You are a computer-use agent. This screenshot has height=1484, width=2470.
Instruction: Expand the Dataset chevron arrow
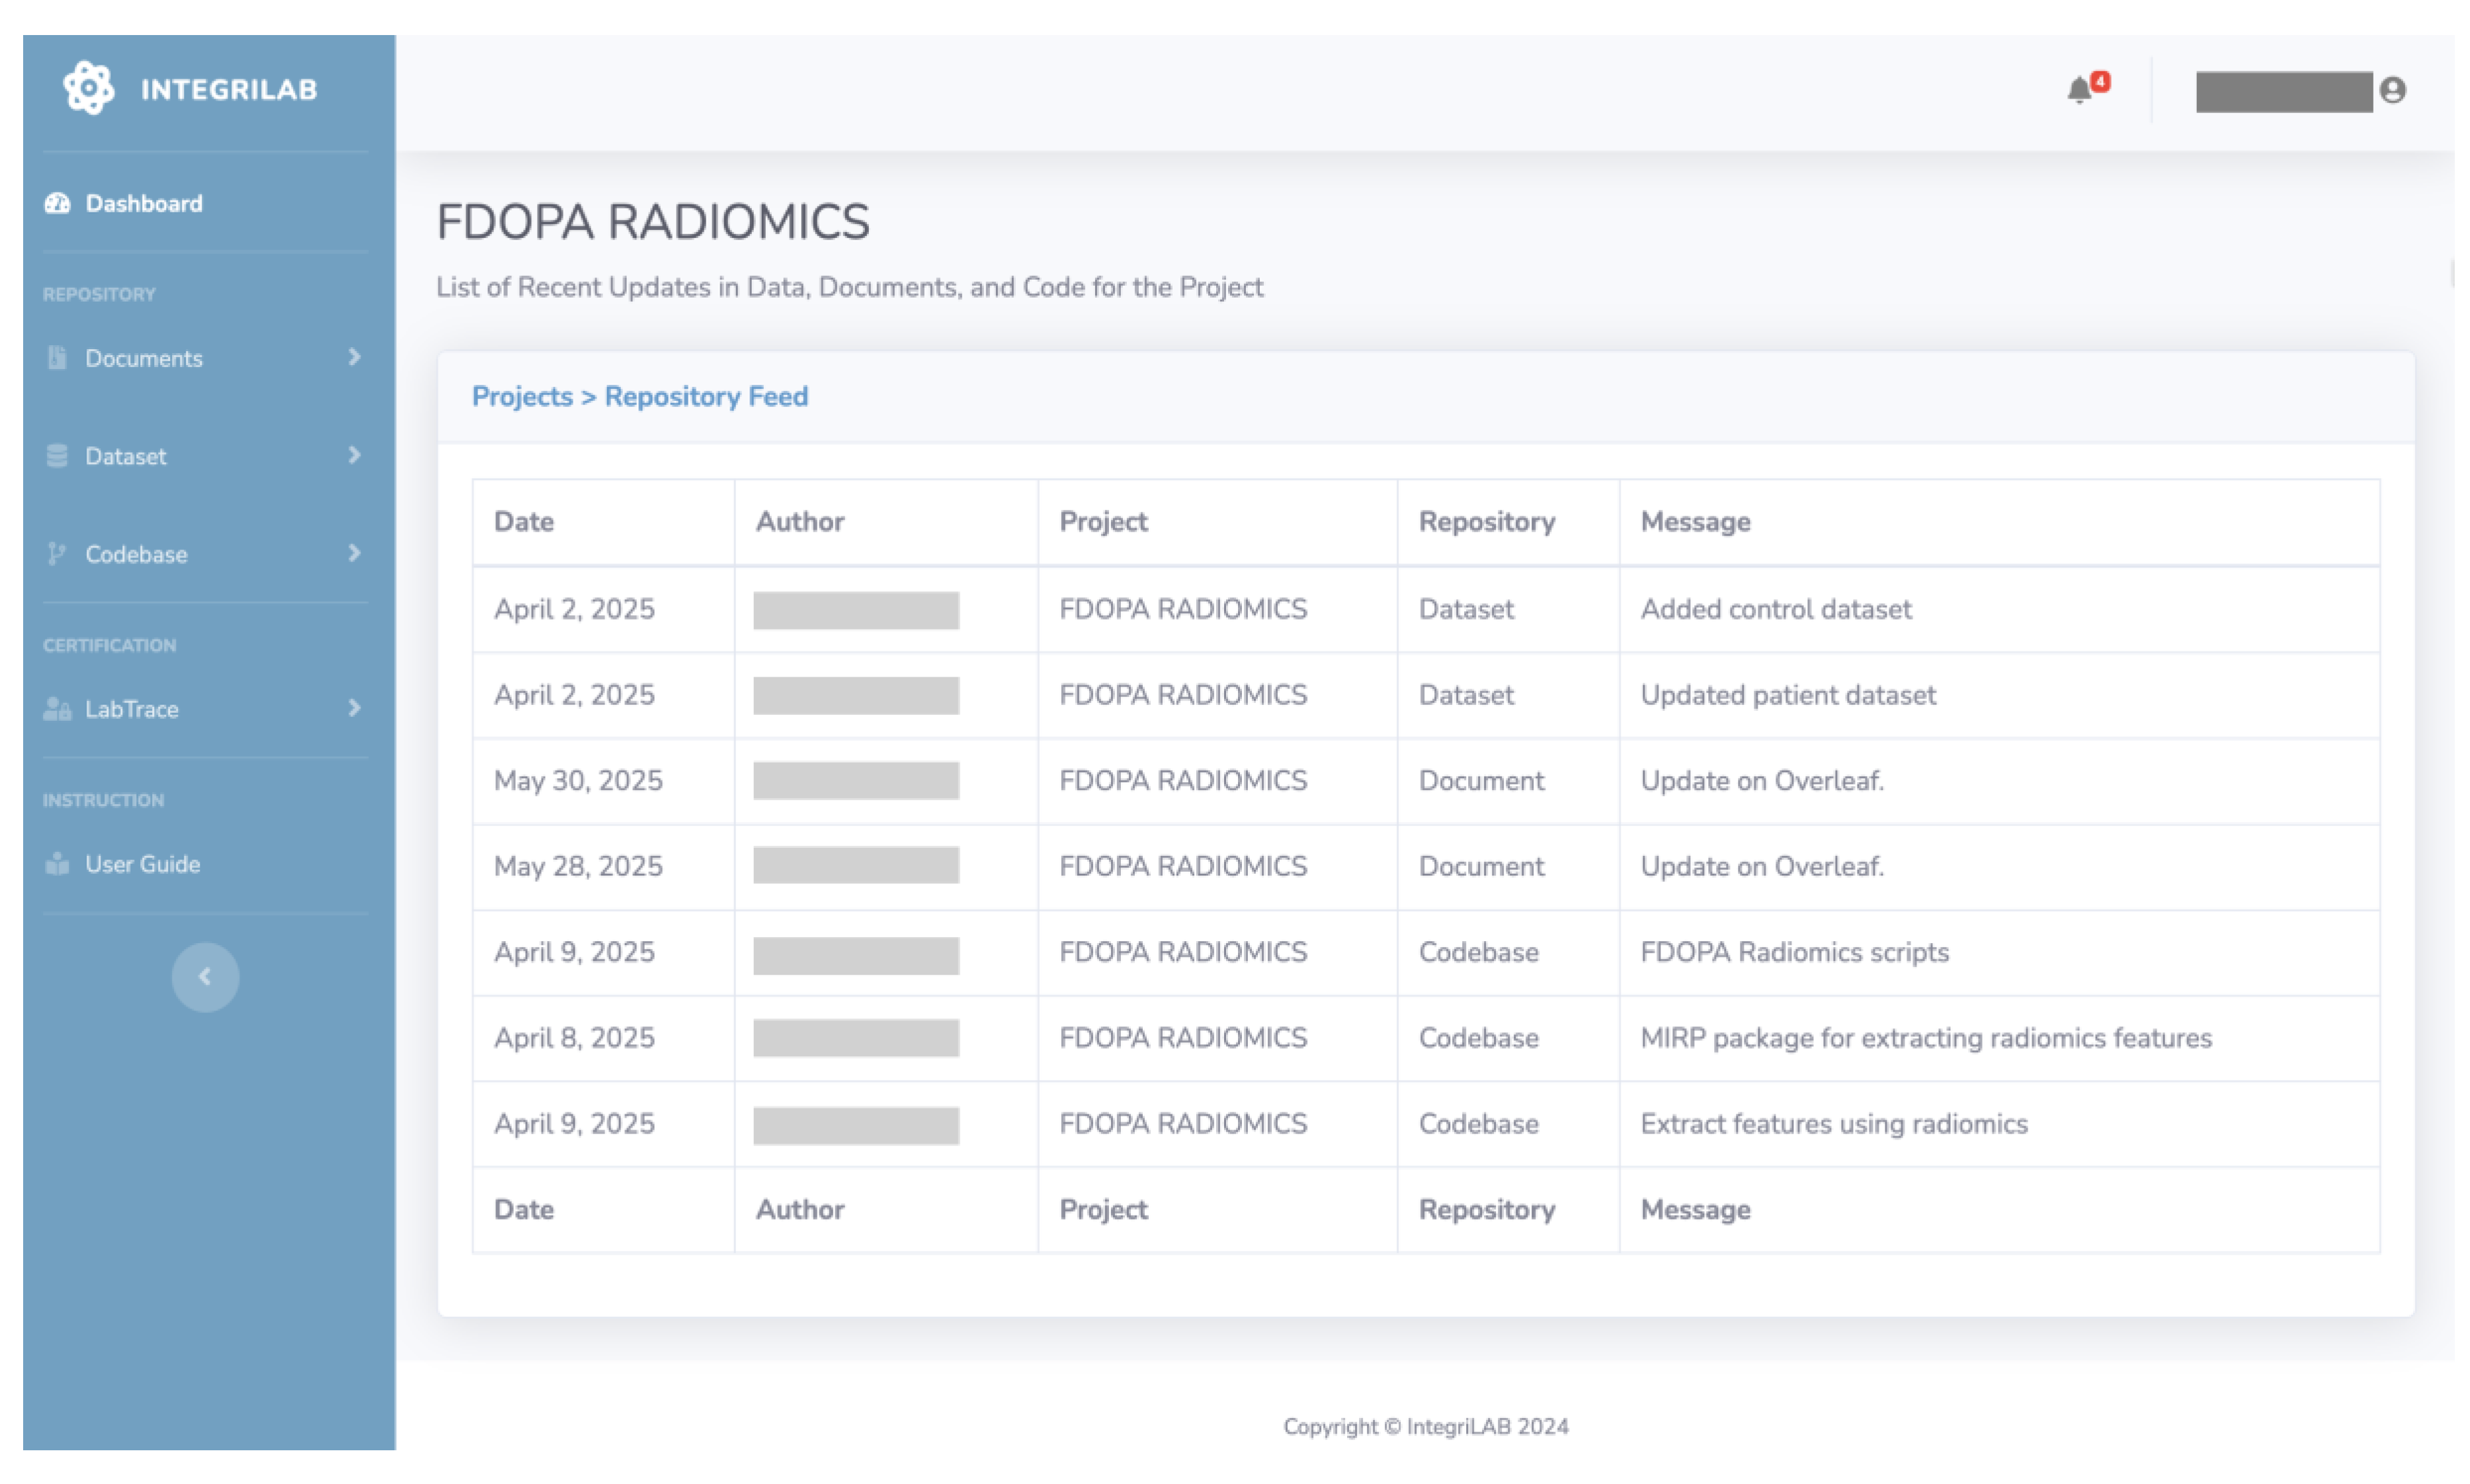354,455
